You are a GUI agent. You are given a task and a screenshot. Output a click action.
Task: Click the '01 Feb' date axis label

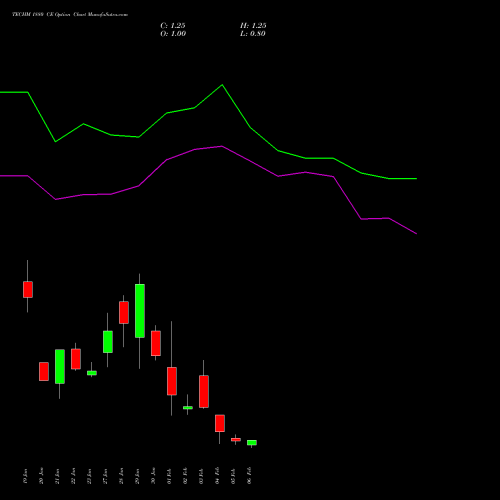point(170,476)
